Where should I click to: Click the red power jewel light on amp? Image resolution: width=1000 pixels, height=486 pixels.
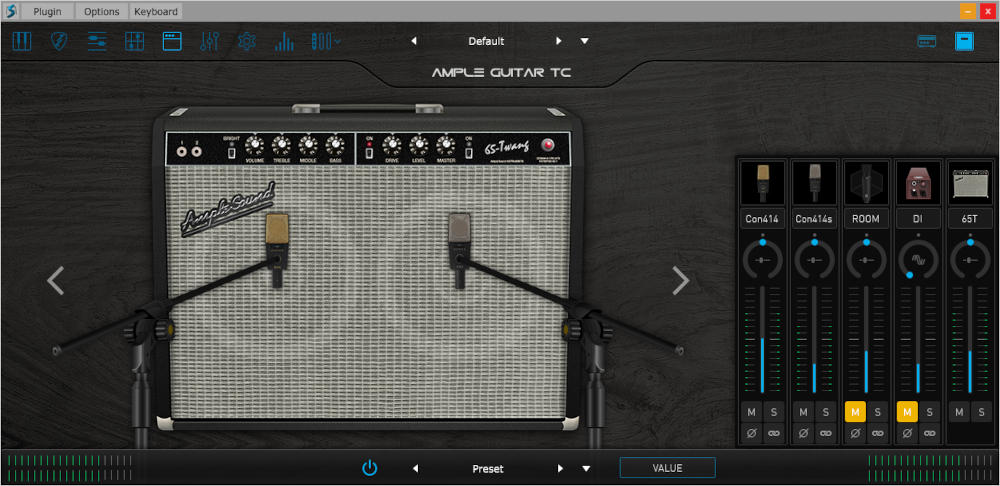[x=547, y=144]
